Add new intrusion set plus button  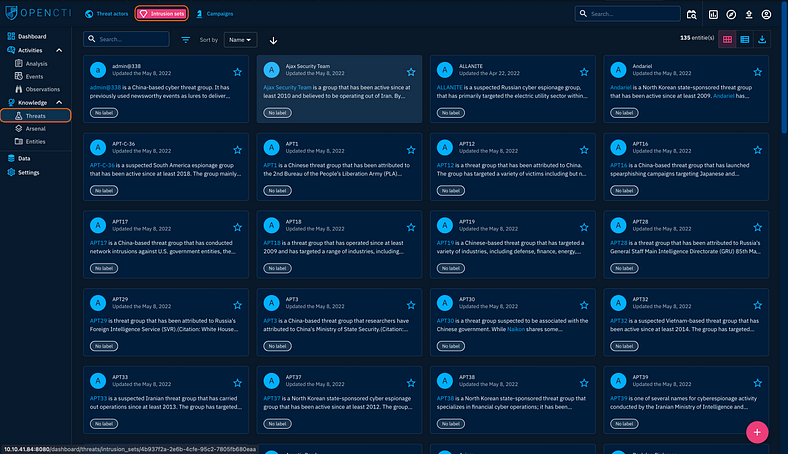tap(757, 432)
